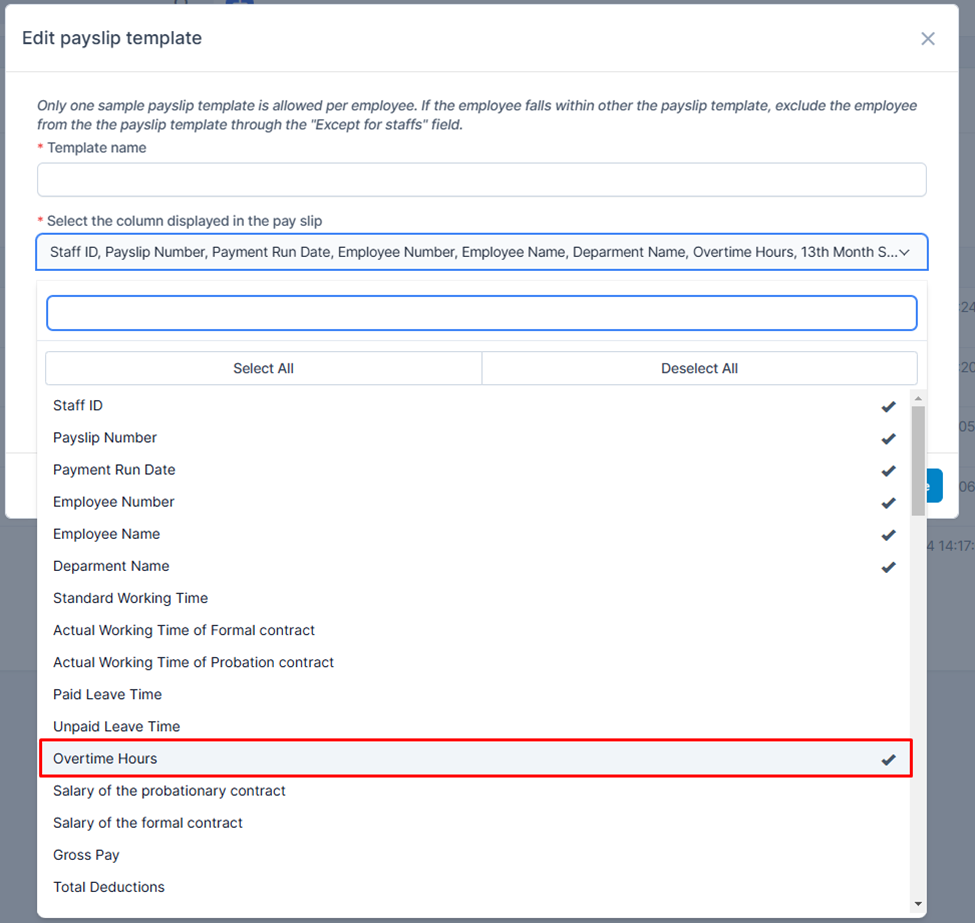The width and height of the screenshot is (975, 923).
Task: Click the Payment Run Date checkmark
Action: (x=888, y=471)
